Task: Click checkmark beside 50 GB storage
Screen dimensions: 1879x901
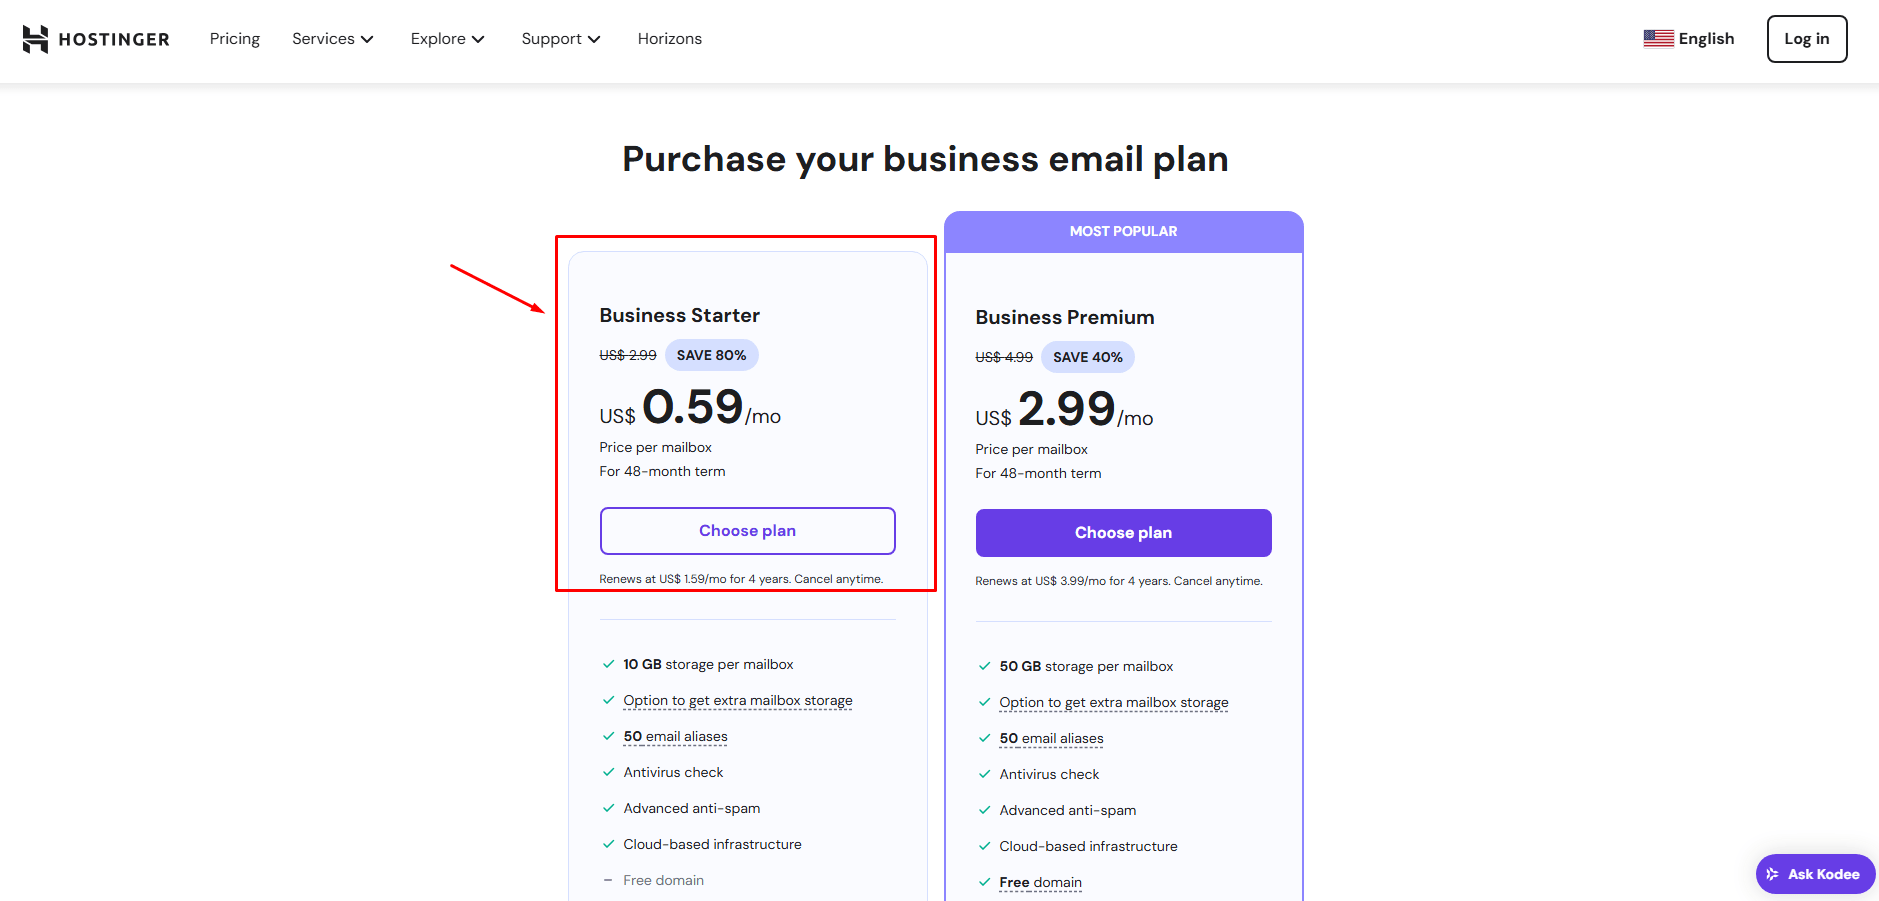Action: pos(984,666)
